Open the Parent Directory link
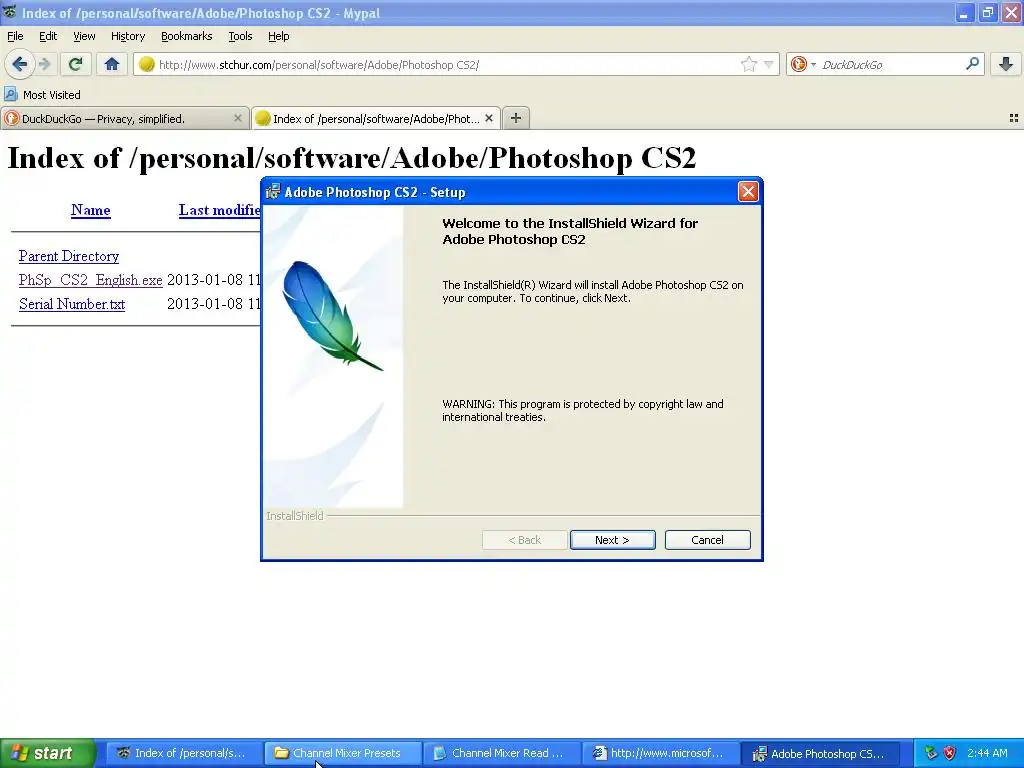Screen dimensions: 1024x768 pyautogui.click(x=69, y=256)
